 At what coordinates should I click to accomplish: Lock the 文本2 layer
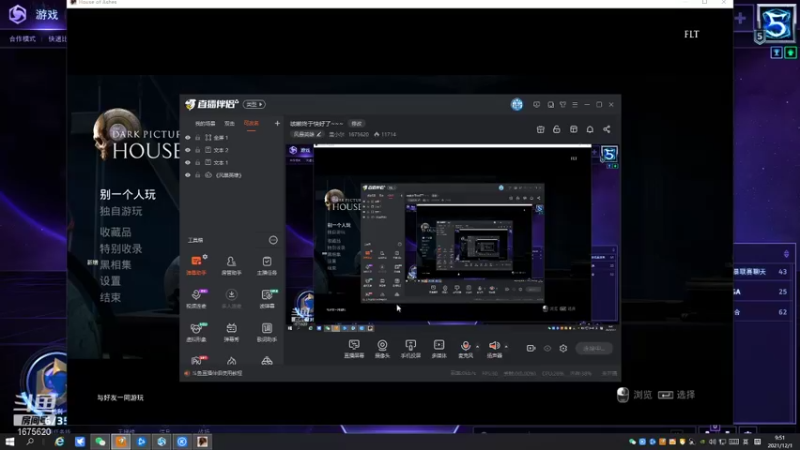(x=198, y=150)
